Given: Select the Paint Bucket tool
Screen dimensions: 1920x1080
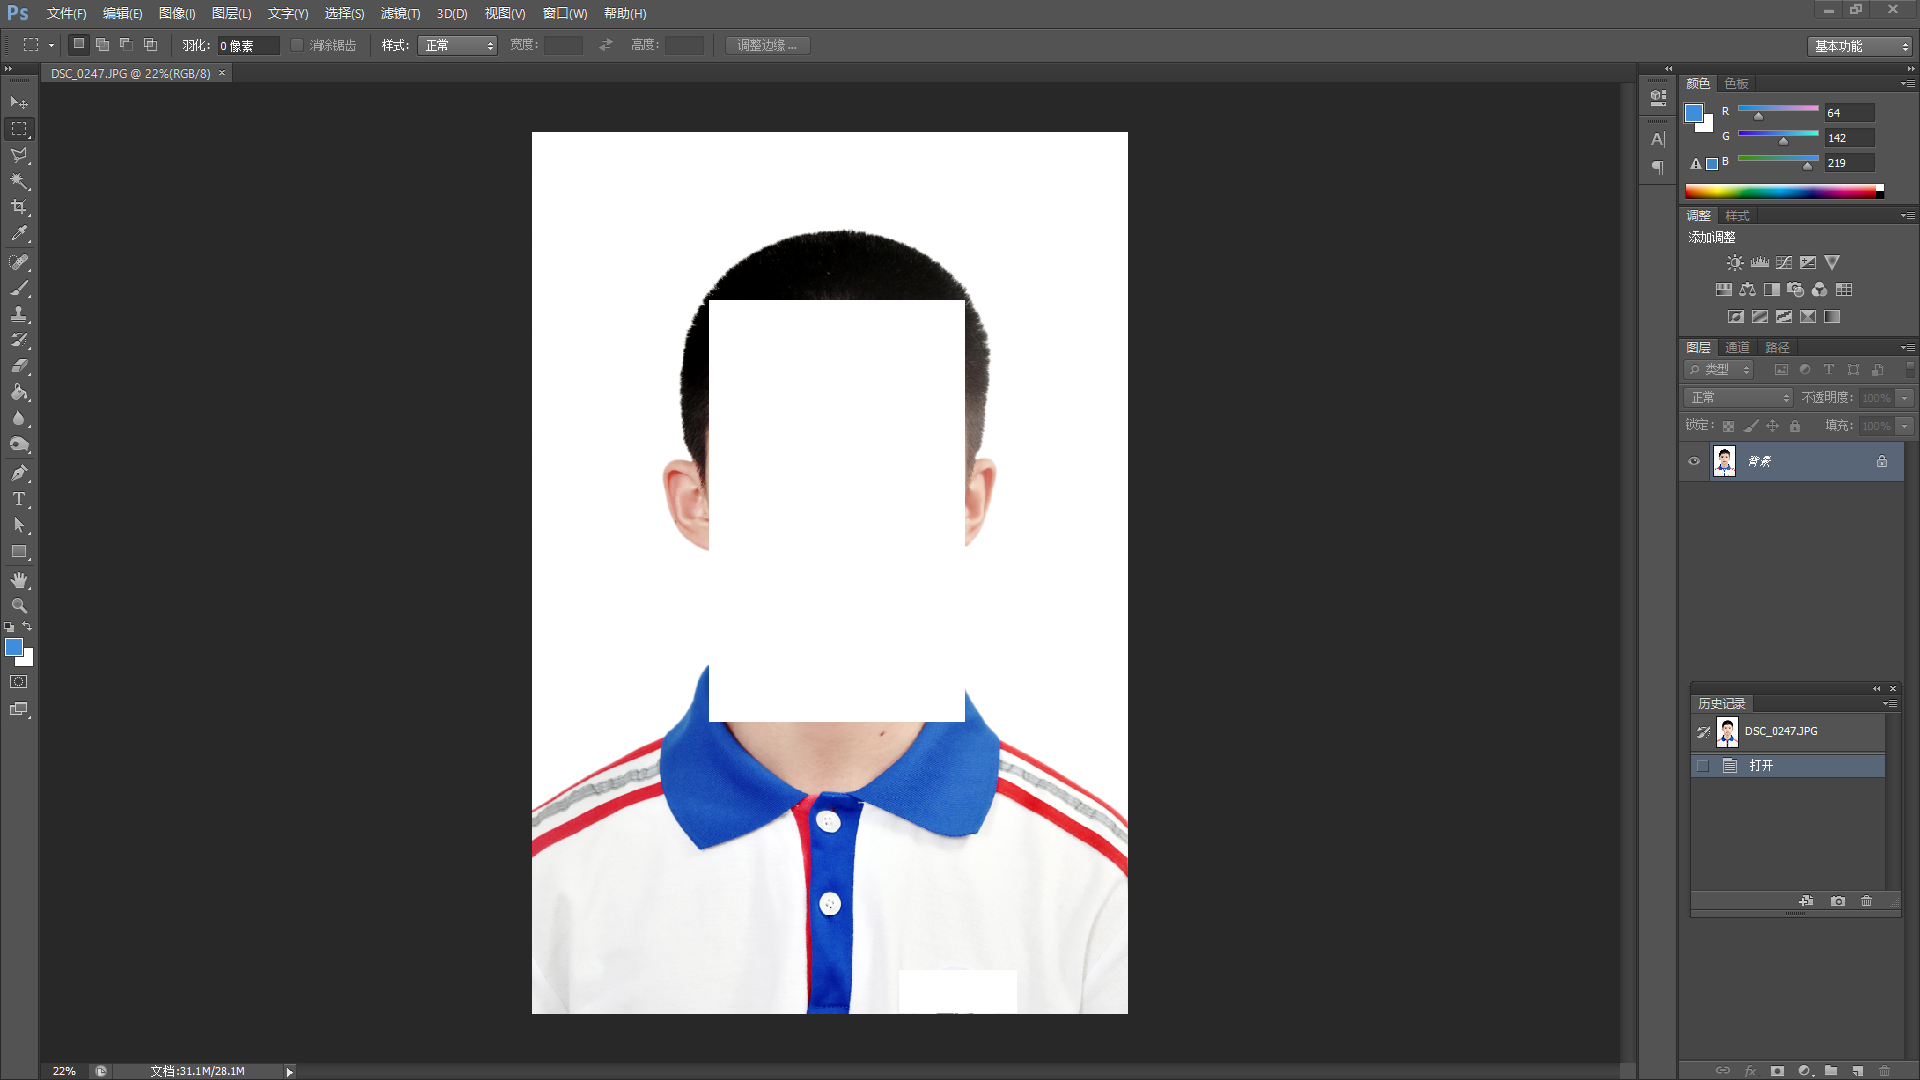Looking at the screenshot, I should [19, 392].
